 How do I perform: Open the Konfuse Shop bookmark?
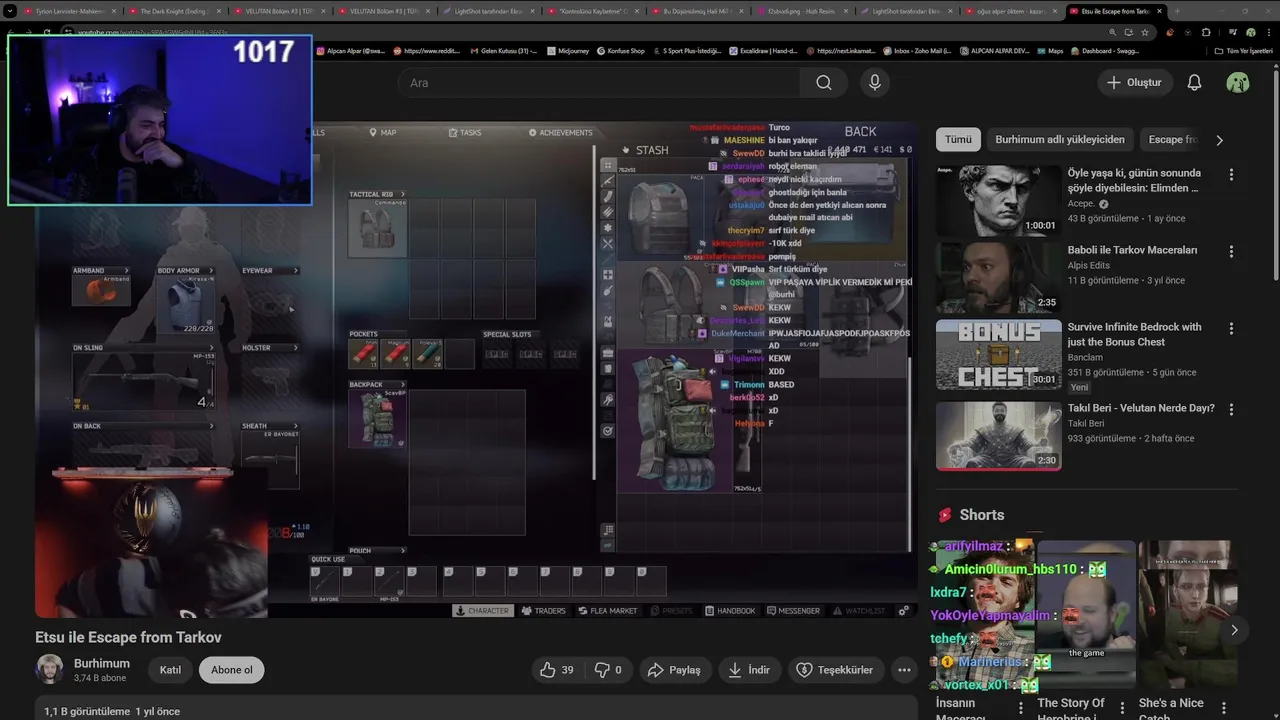pos(619,50)
